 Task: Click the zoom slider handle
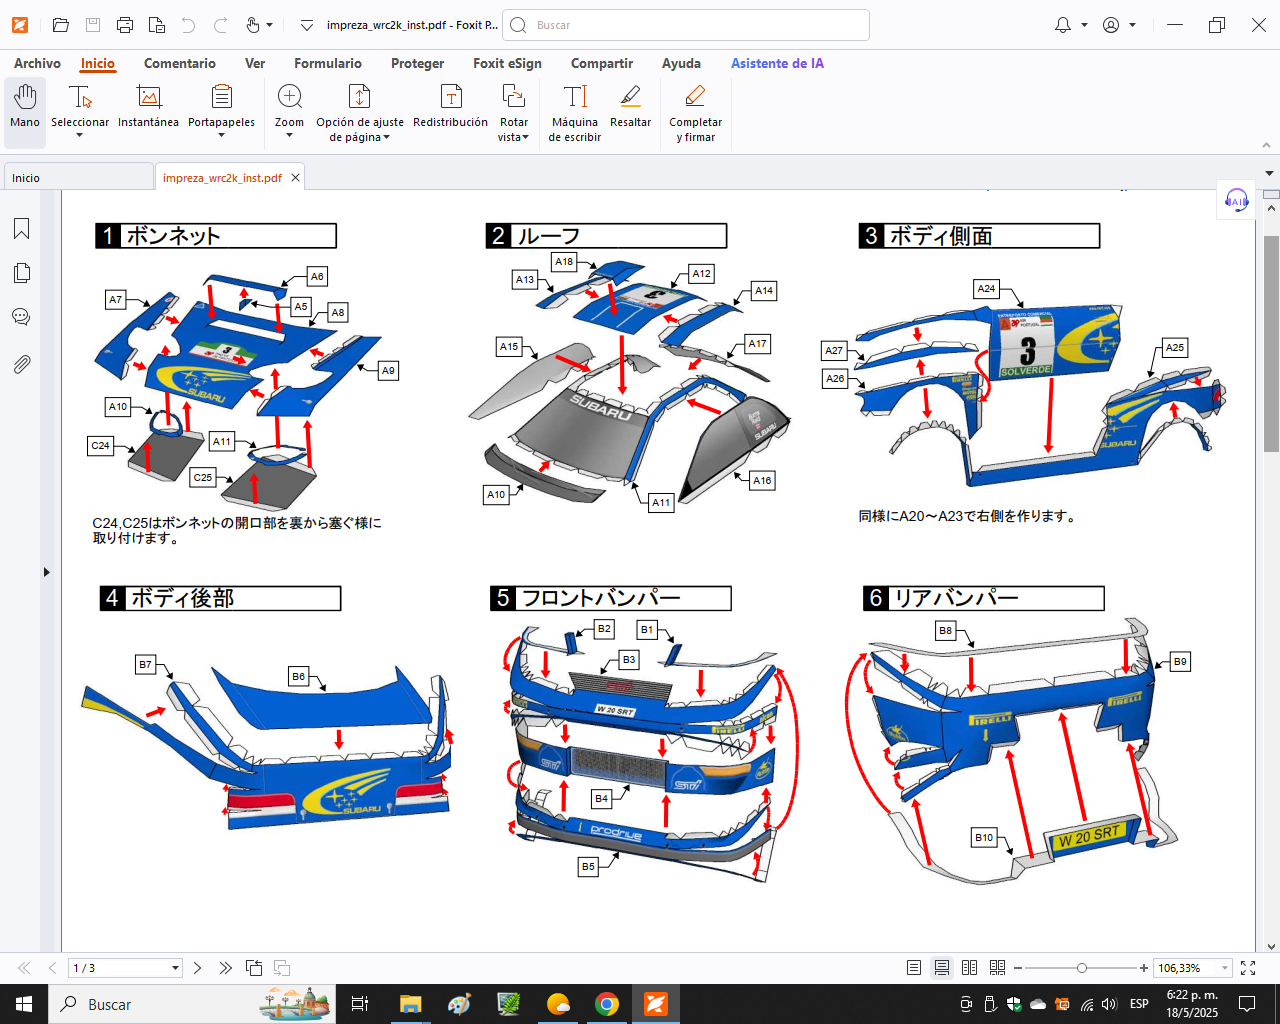(x=1081, y=968)
